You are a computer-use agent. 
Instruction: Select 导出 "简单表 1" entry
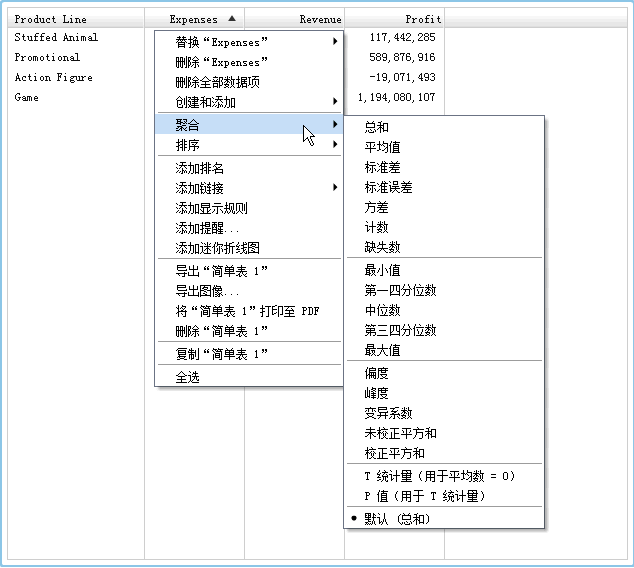coord(249,271)
